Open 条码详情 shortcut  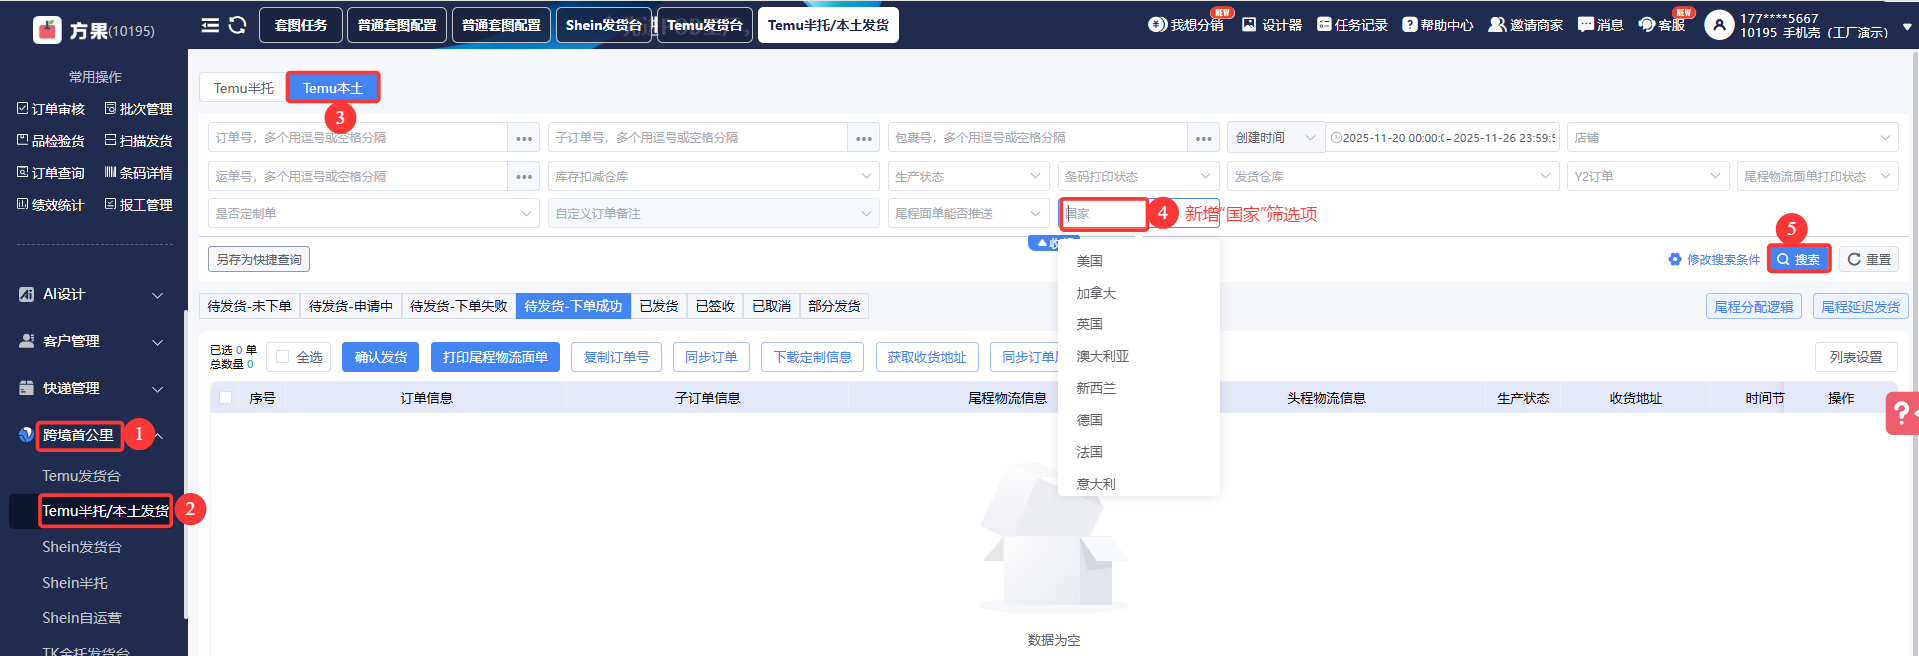point(138,173)
